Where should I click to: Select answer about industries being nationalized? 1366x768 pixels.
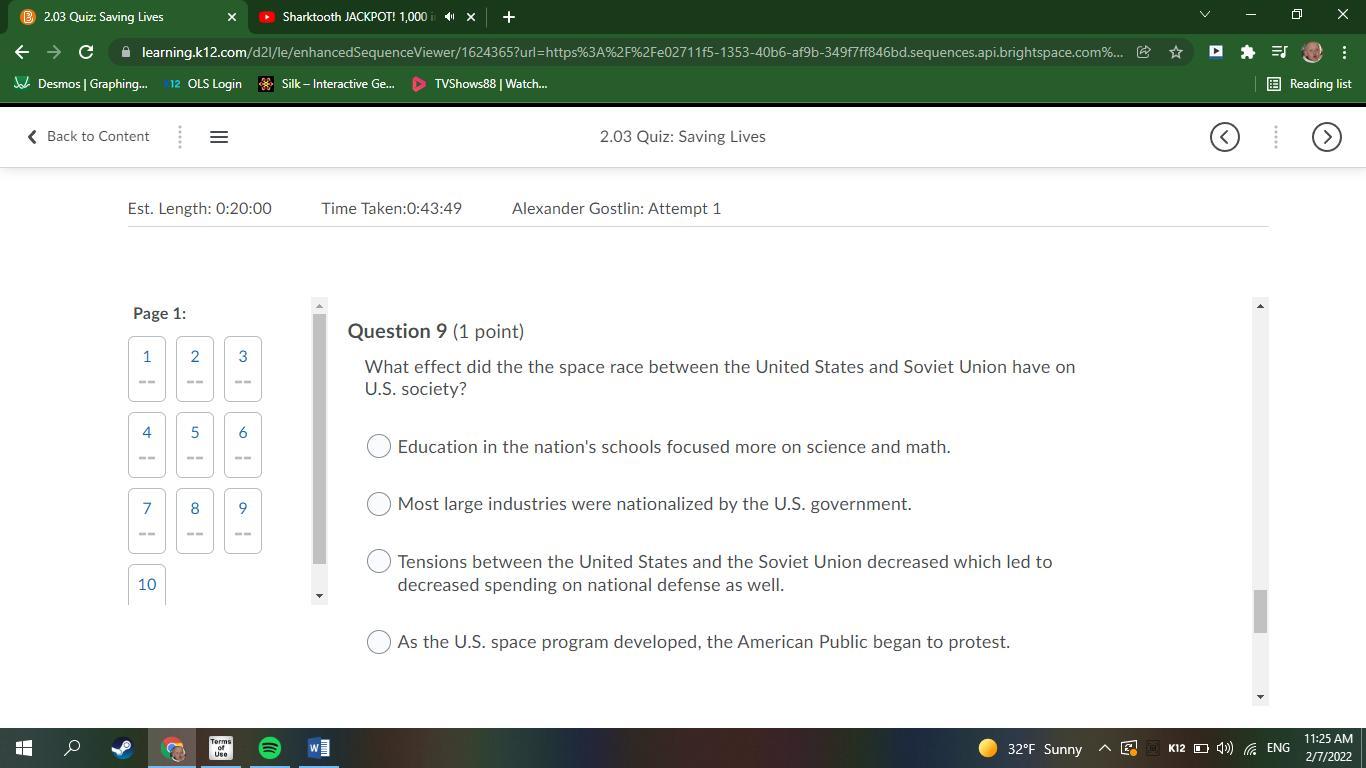[x=379, y=504]
